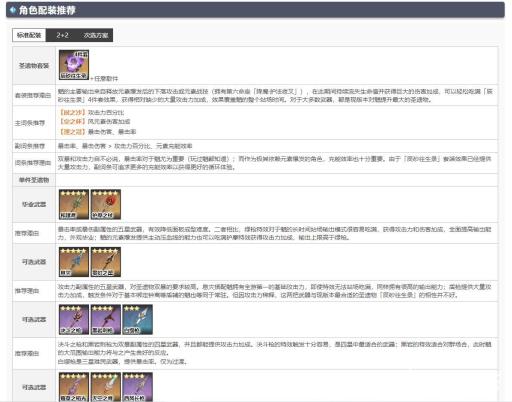Click the 圣遗物套装 row label
The image size is (512, 402).
pos(34,66)
